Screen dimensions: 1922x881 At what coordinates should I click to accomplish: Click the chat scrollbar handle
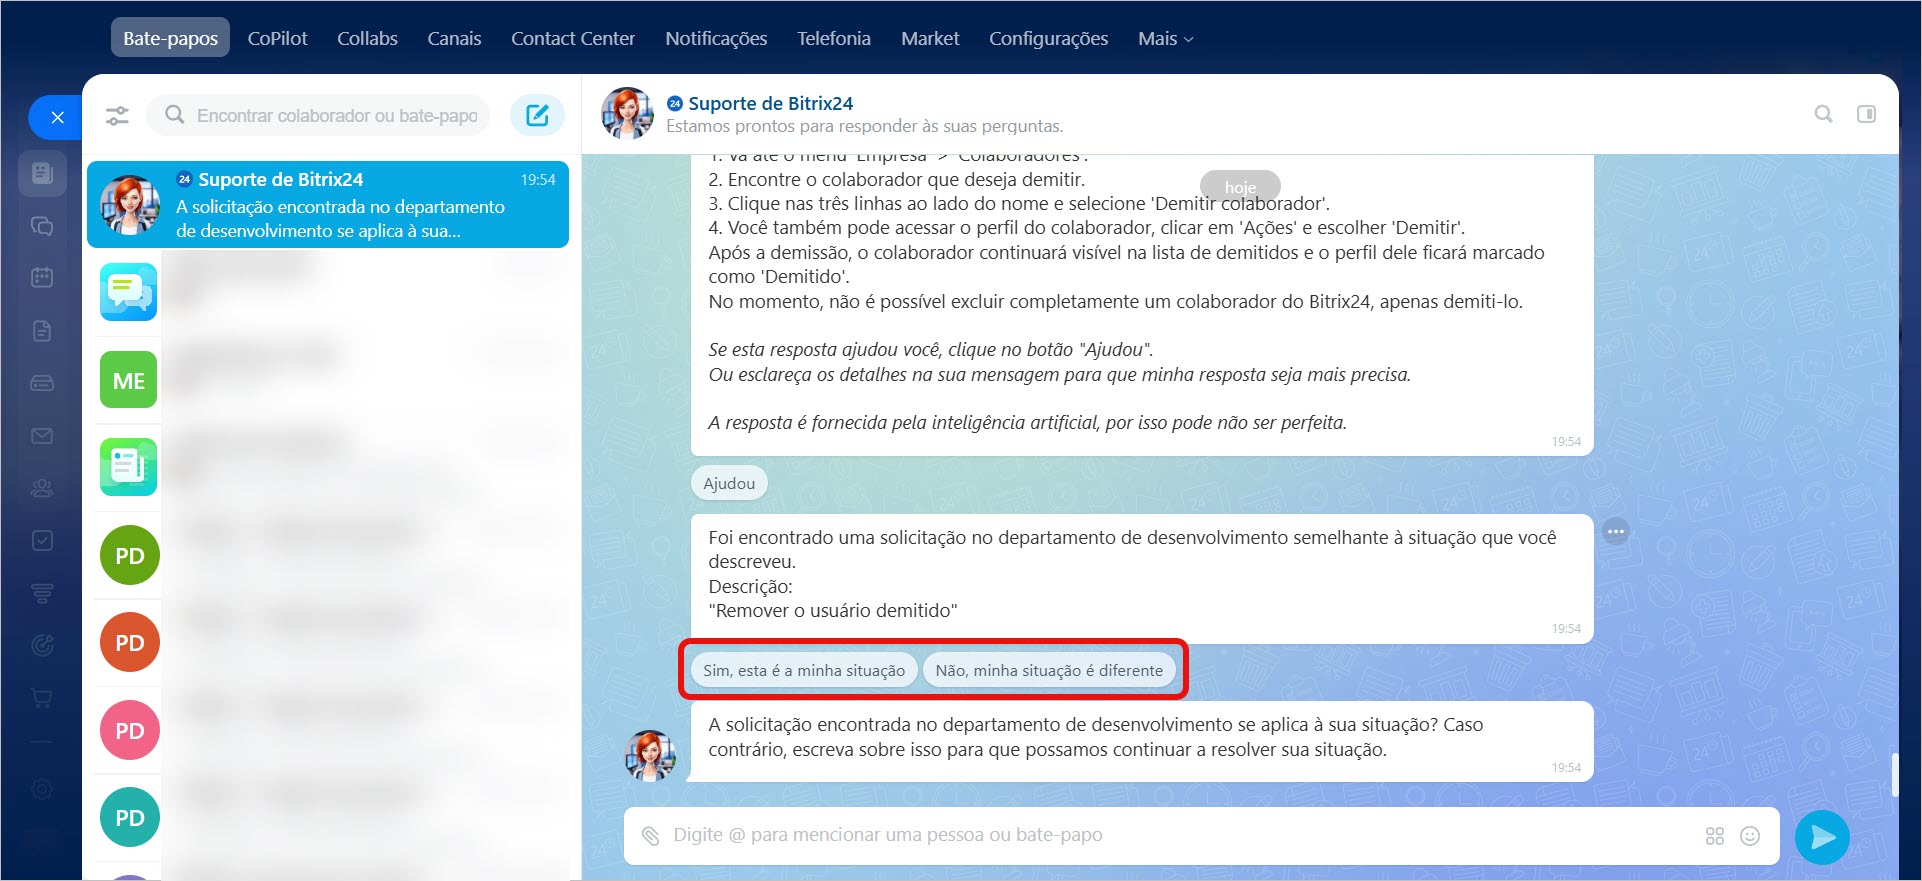(x=1894, y=775)
